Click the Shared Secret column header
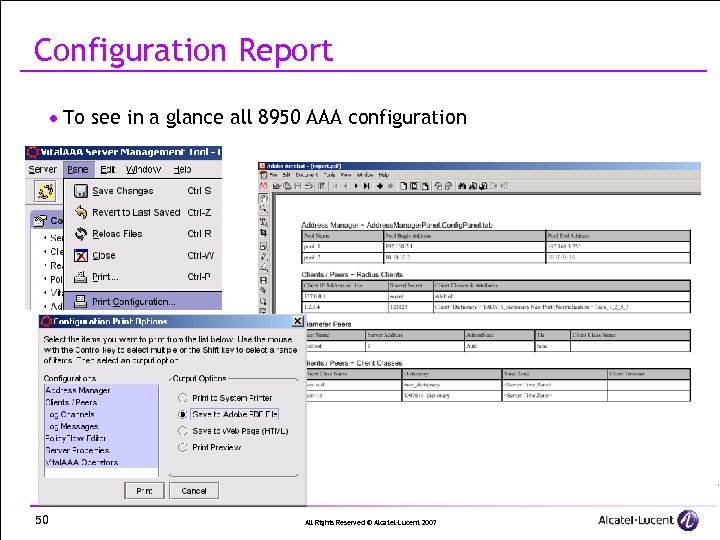 pos(411,285)
